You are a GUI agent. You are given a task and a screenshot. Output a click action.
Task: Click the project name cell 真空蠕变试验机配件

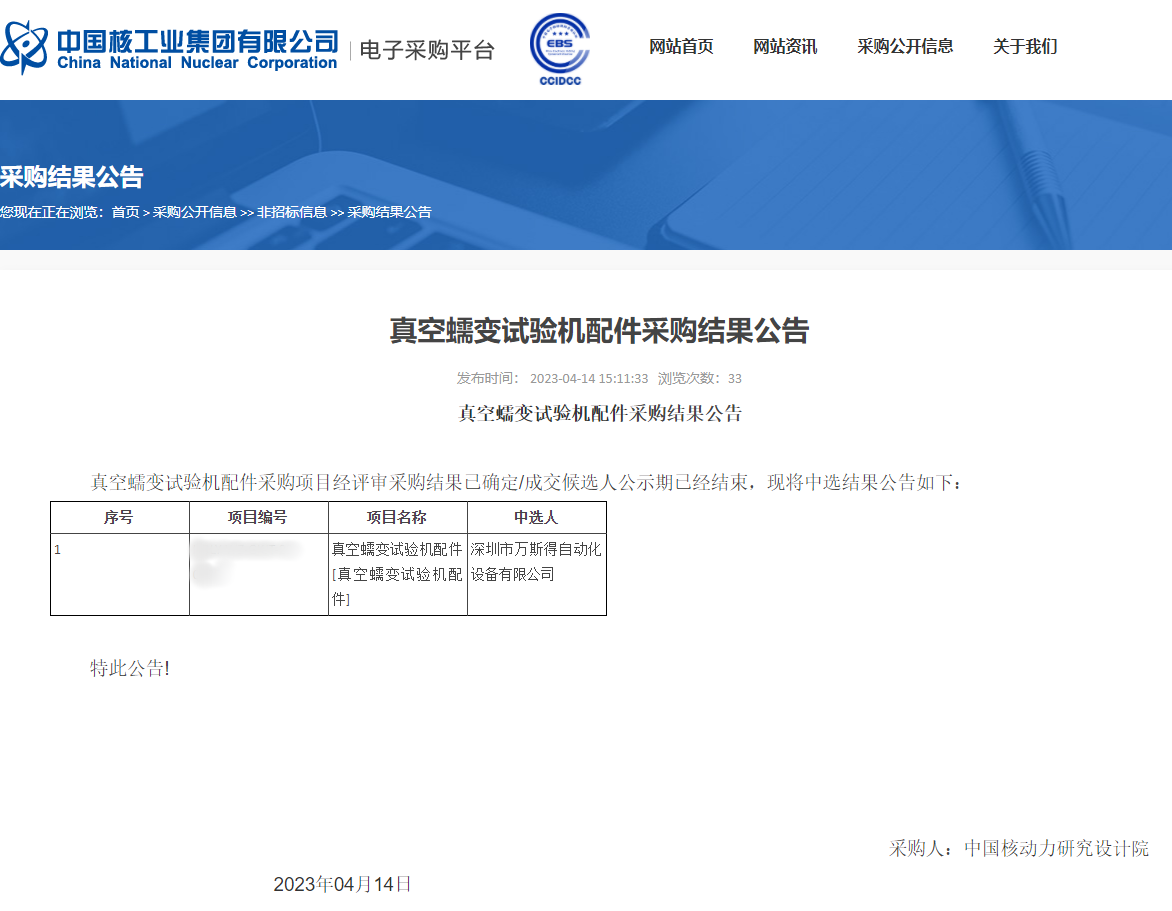[x=398, y=574]
